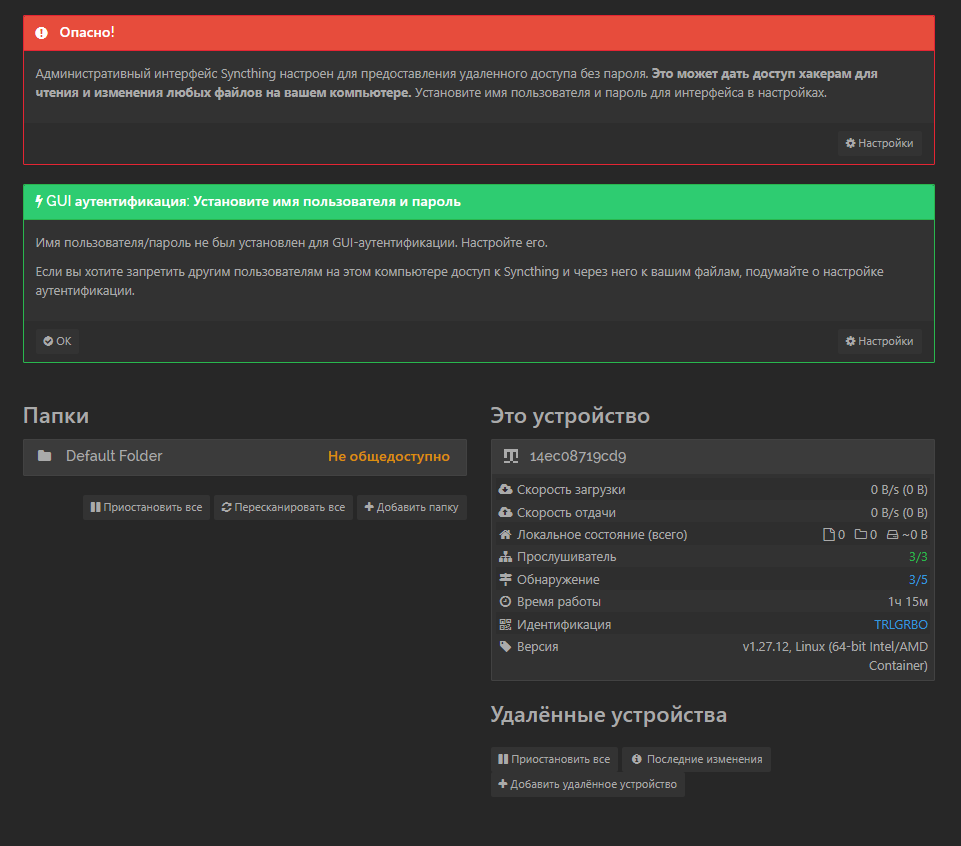Add a new folder via Добавить папку

pyautogui.click(x=411, y=508)
